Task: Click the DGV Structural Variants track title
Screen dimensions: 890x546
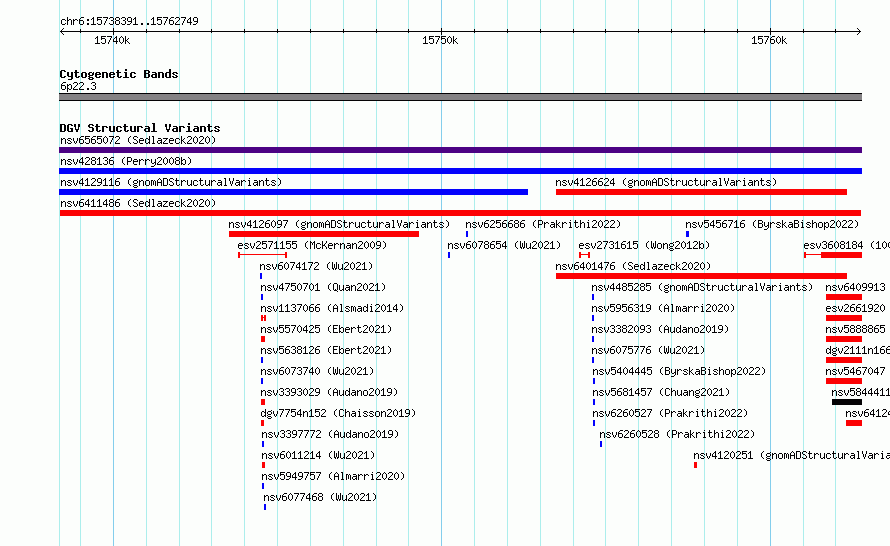Action: click(x=140, y=128)
